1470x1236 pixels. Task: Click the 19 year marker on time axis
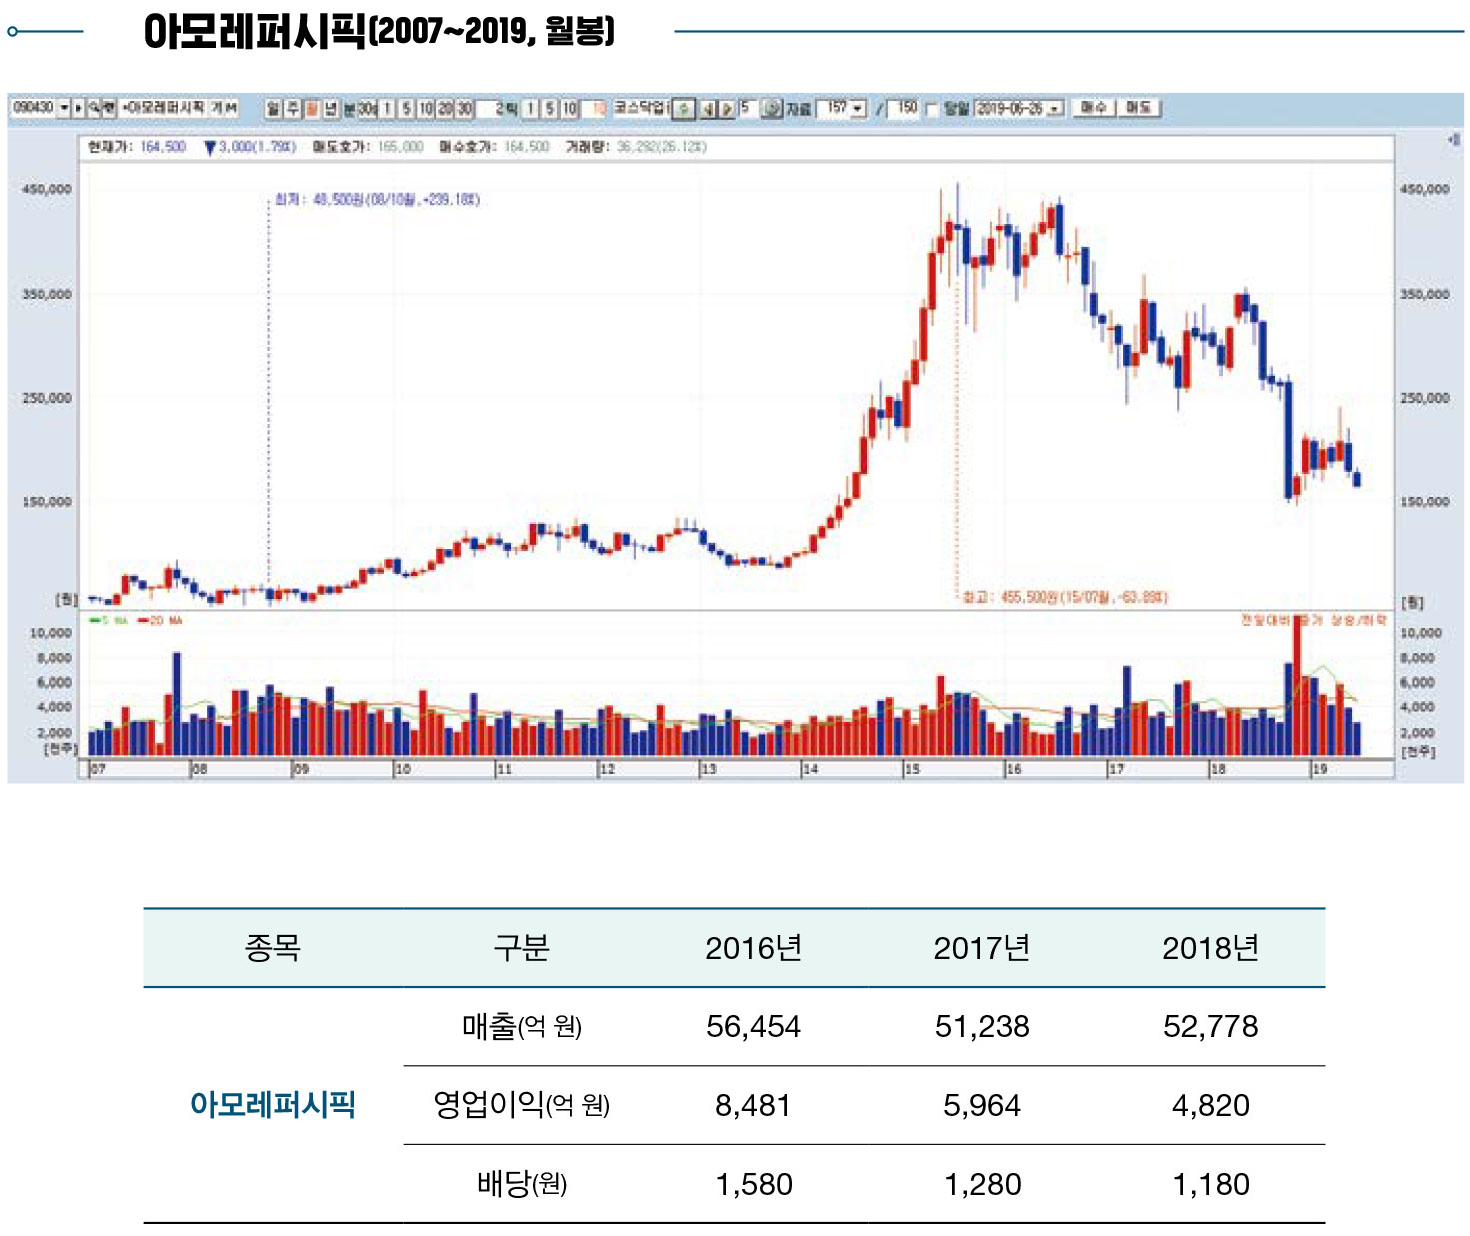click(x=1320, y=769)
